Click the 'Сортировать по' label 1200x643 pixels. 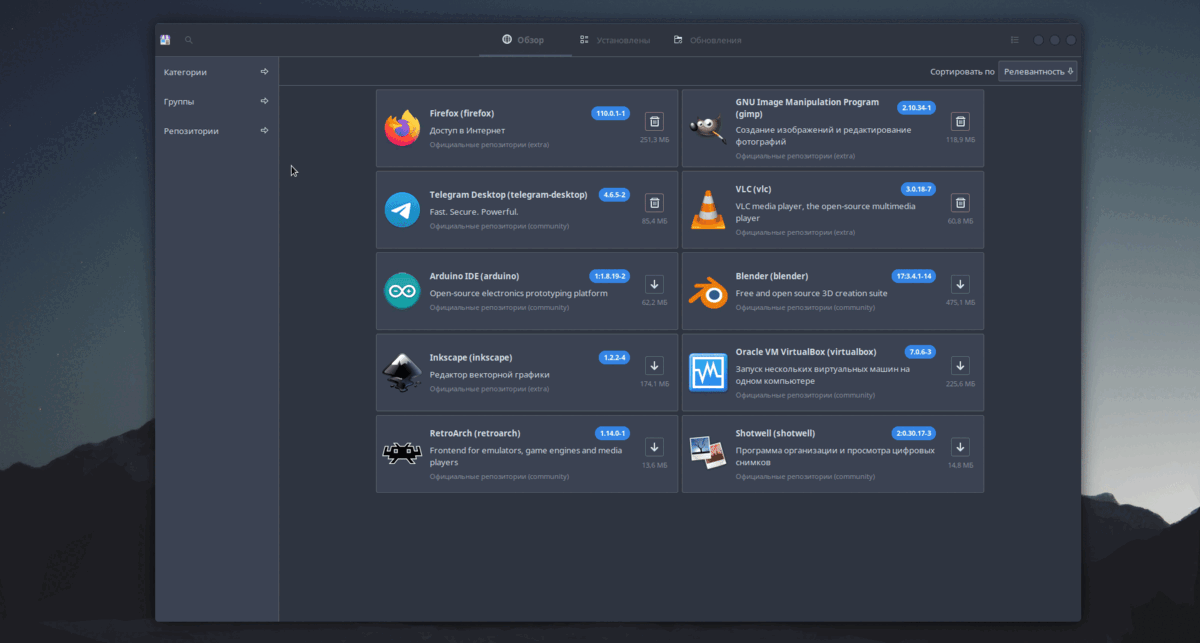pyautogui.click(x=962, y=72)
